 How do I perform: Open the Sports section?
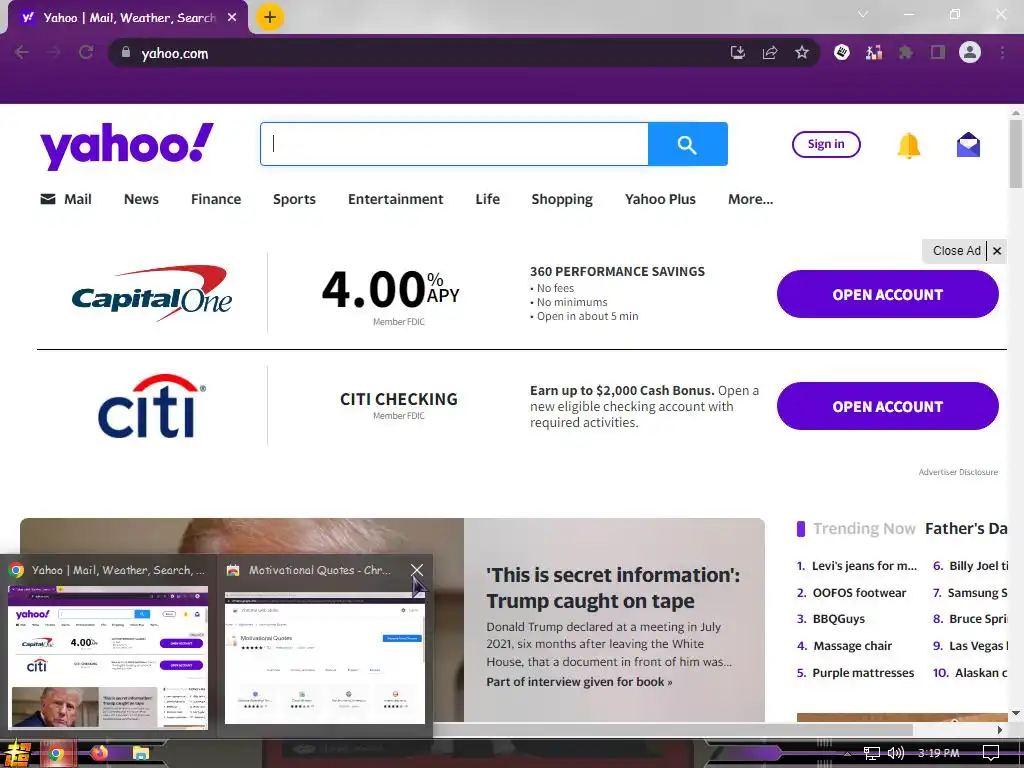tap(294, 199)
